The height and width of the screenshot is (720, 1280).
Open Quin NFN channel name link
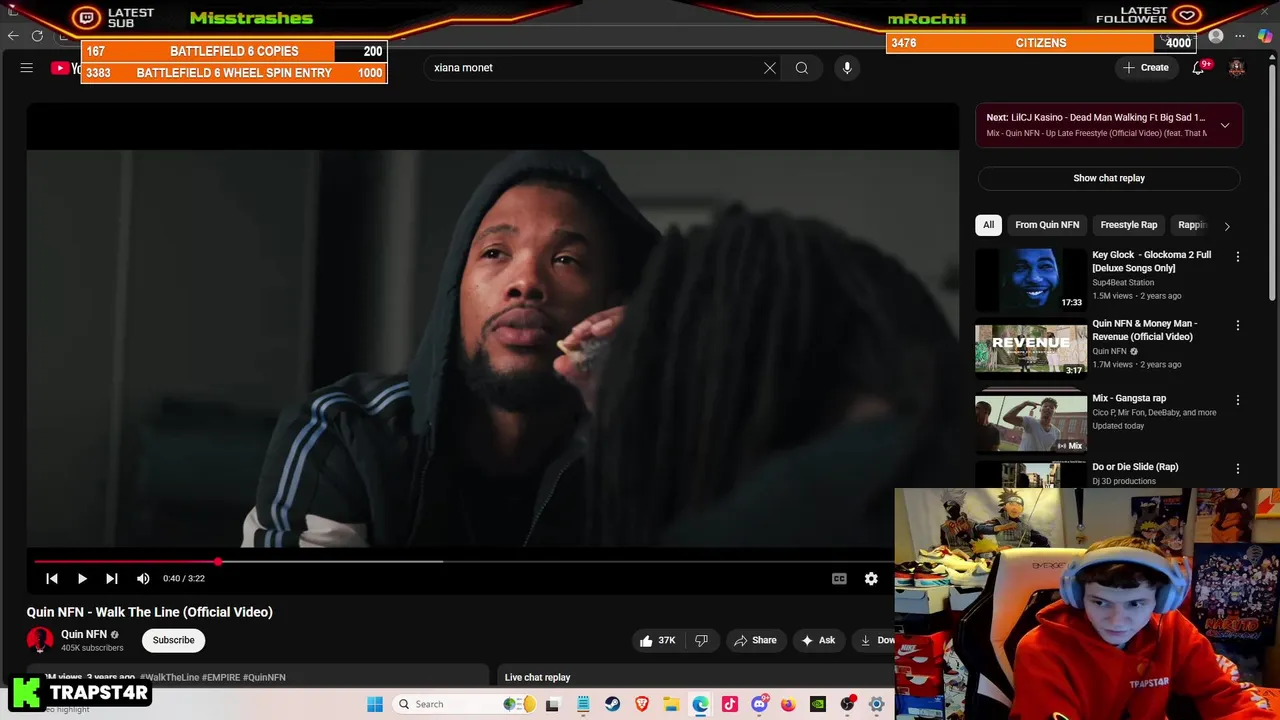84,634
